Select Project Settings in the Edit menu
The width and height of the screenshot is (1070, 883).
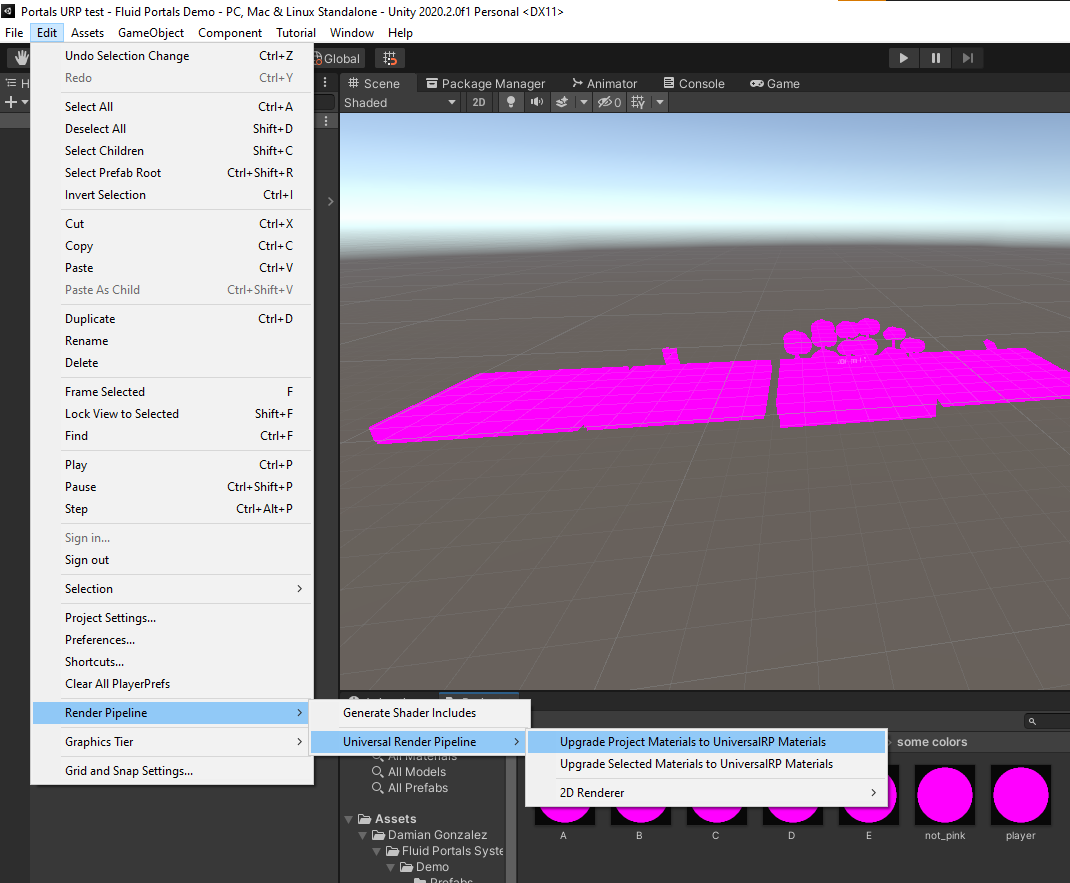point(110,618)
